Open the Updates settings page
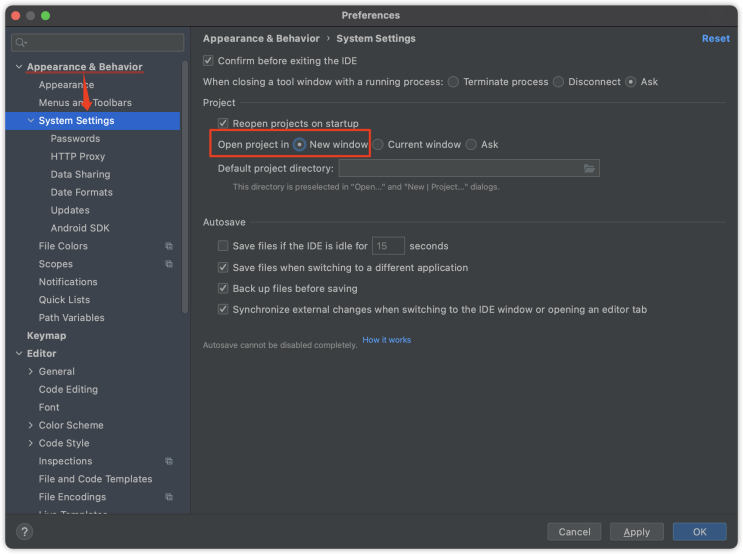 [x=70, y=210]
